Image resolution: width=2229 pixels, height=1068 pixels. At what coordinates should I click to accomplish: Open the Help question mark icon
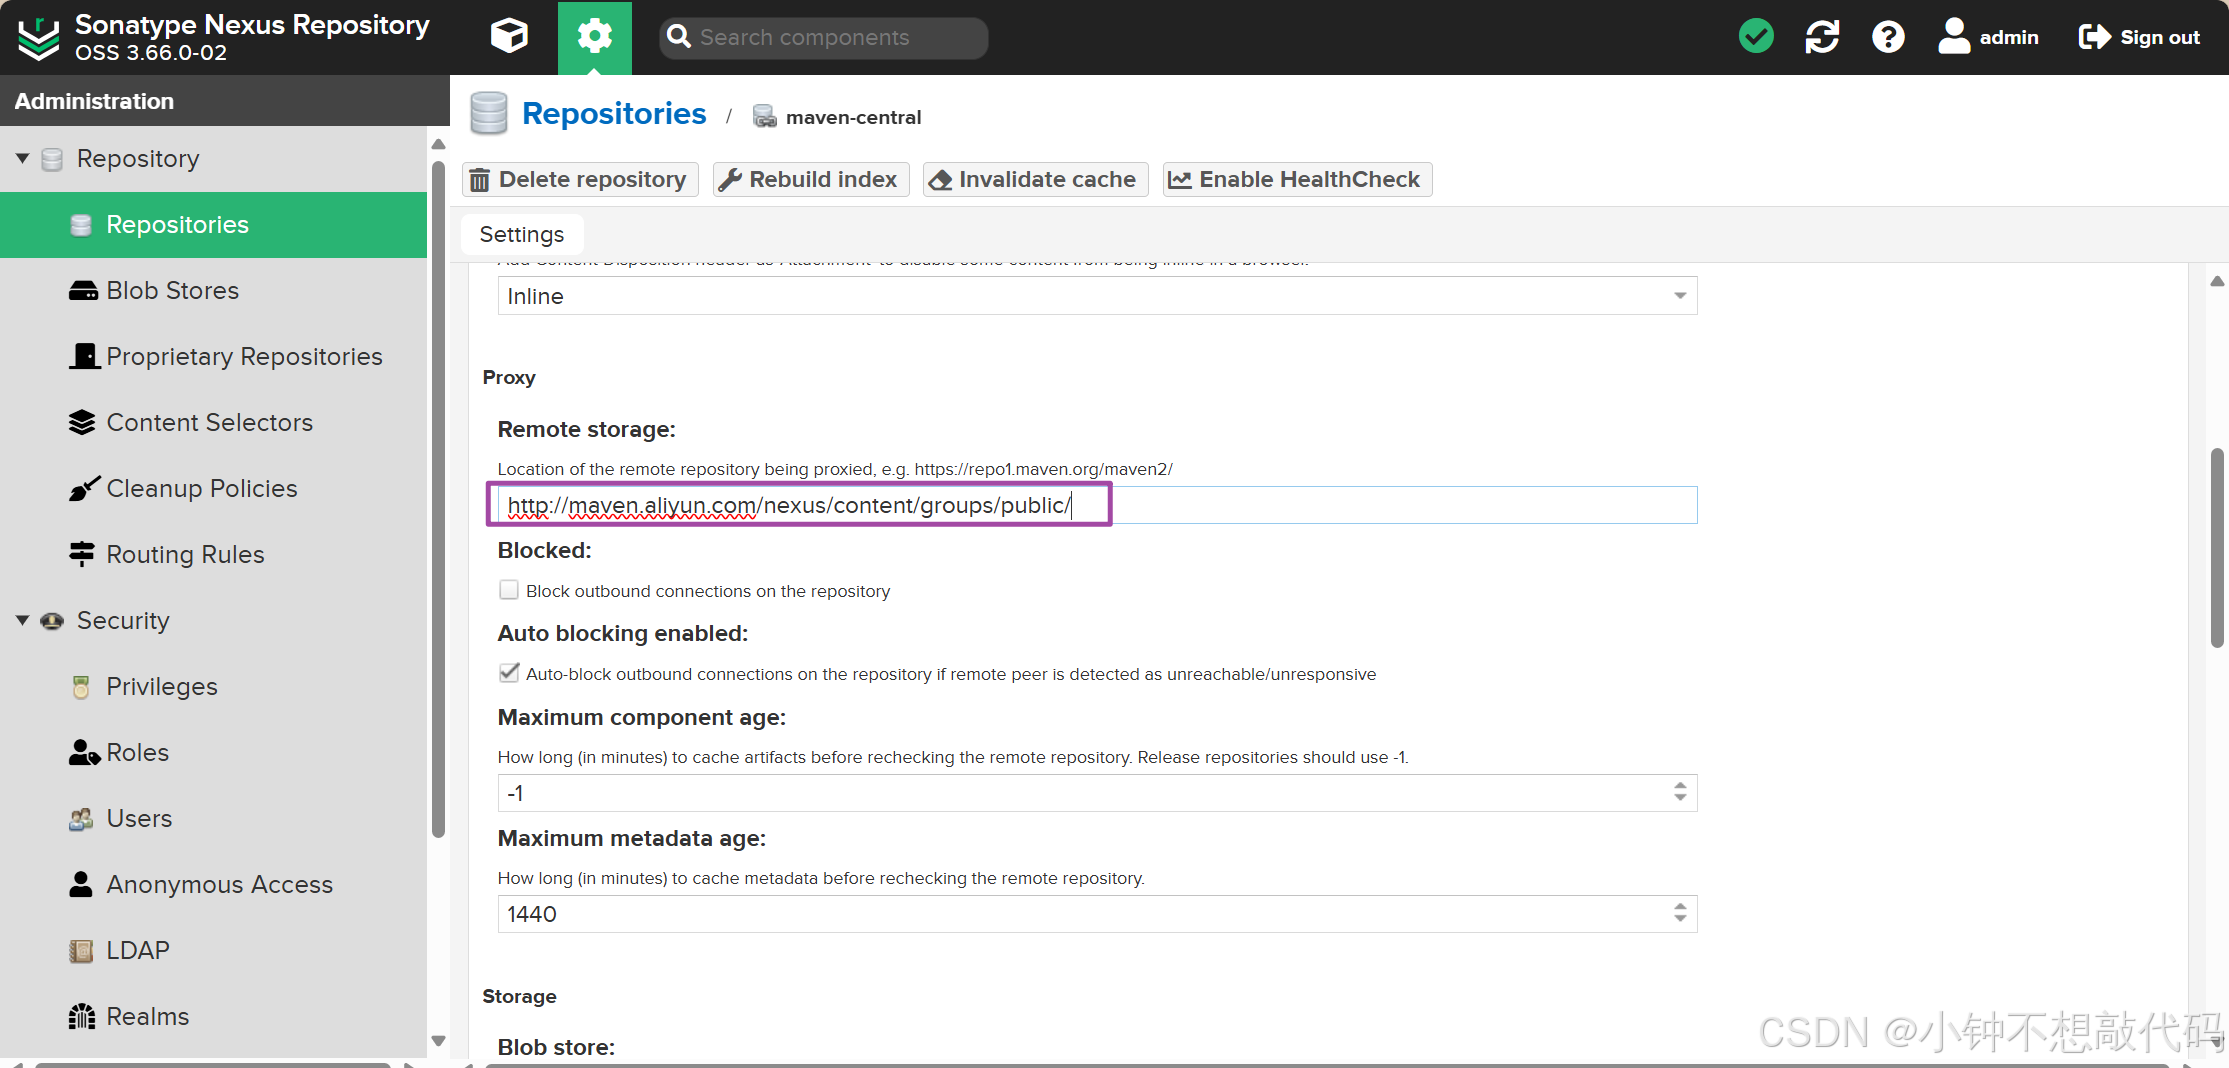[1888, 37]
